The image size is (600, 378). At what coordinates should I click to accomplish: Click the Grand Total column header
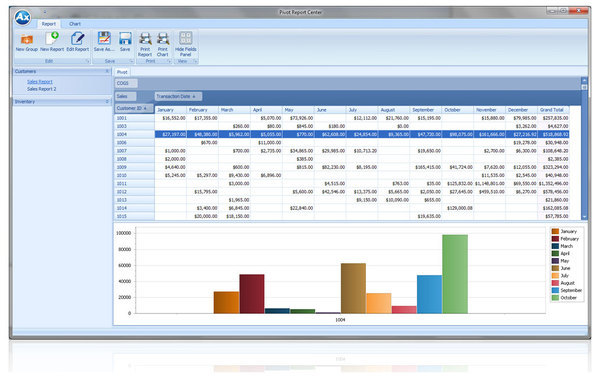click(x=553, y=110)
